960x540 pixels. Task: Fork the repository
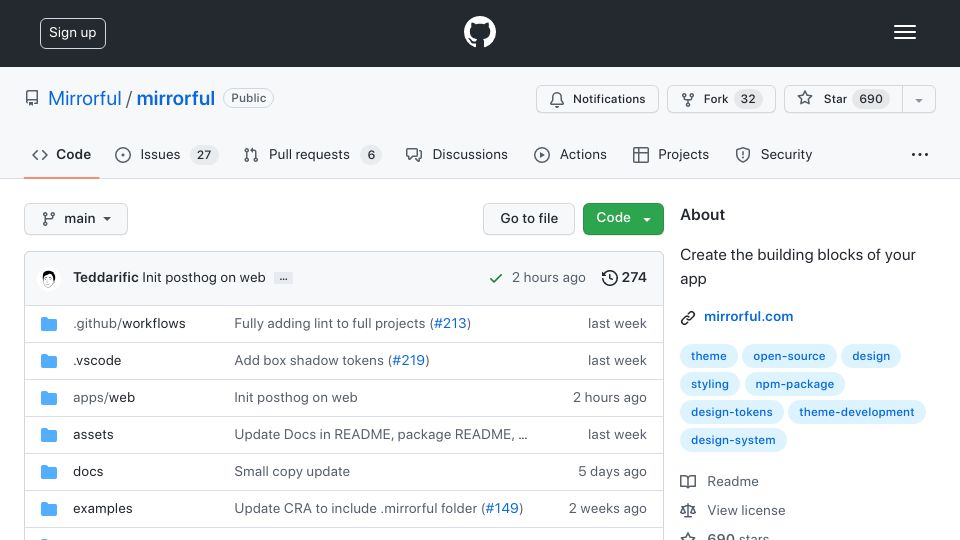coord(721,99)
